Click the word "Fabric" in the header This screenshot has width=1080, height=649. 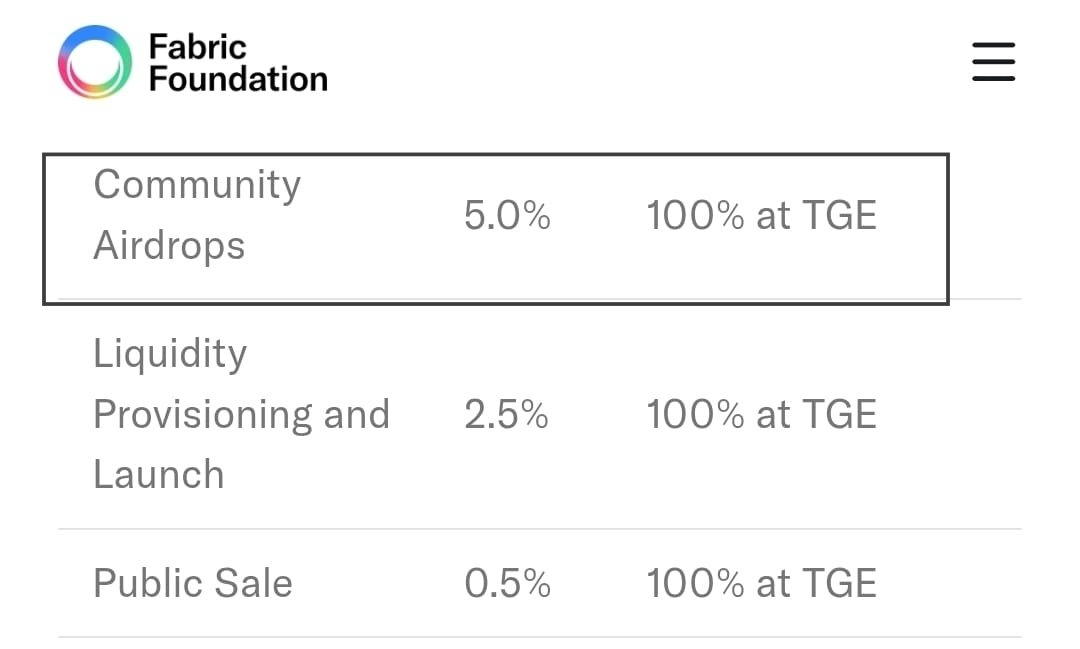(197, 46)
